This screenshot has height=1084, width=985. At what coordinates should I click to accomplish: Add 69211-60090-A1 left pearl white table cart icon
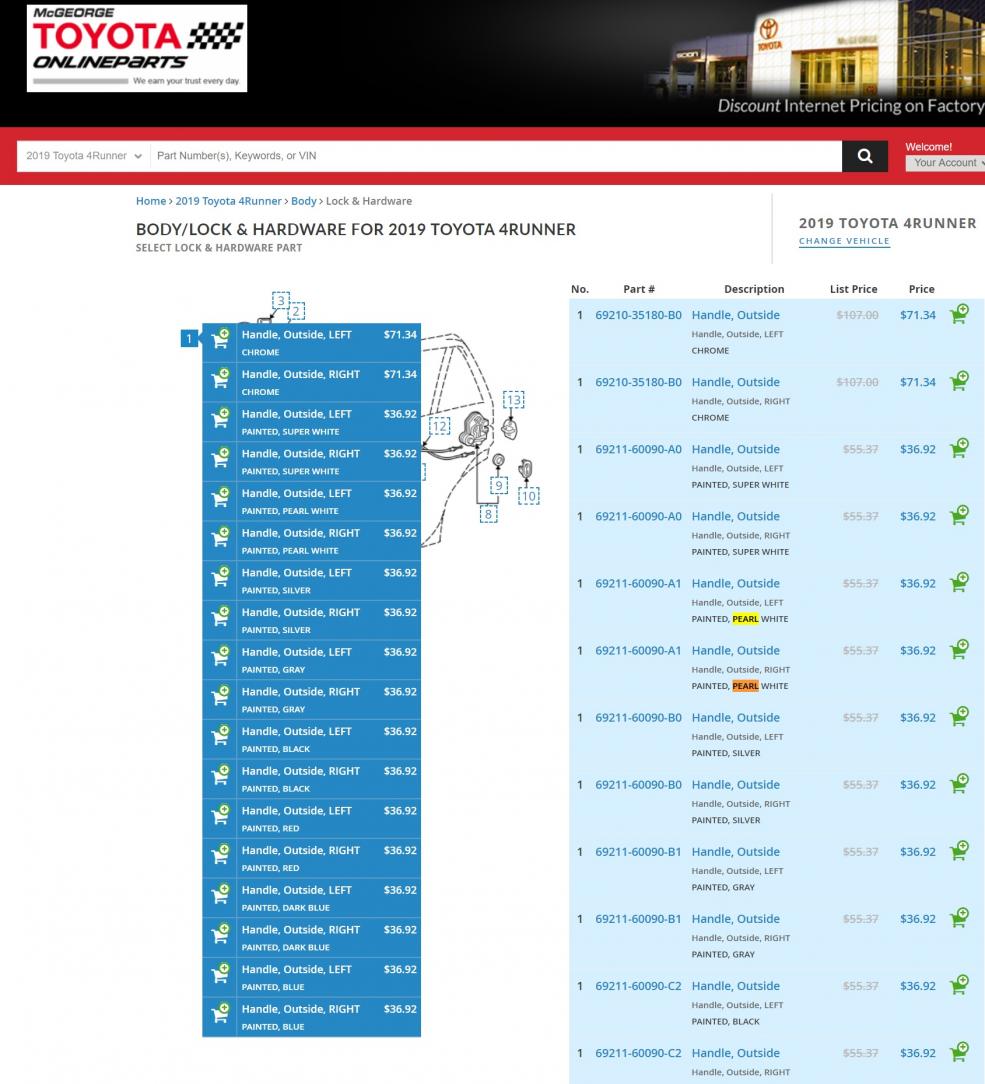tap(959, 582)
